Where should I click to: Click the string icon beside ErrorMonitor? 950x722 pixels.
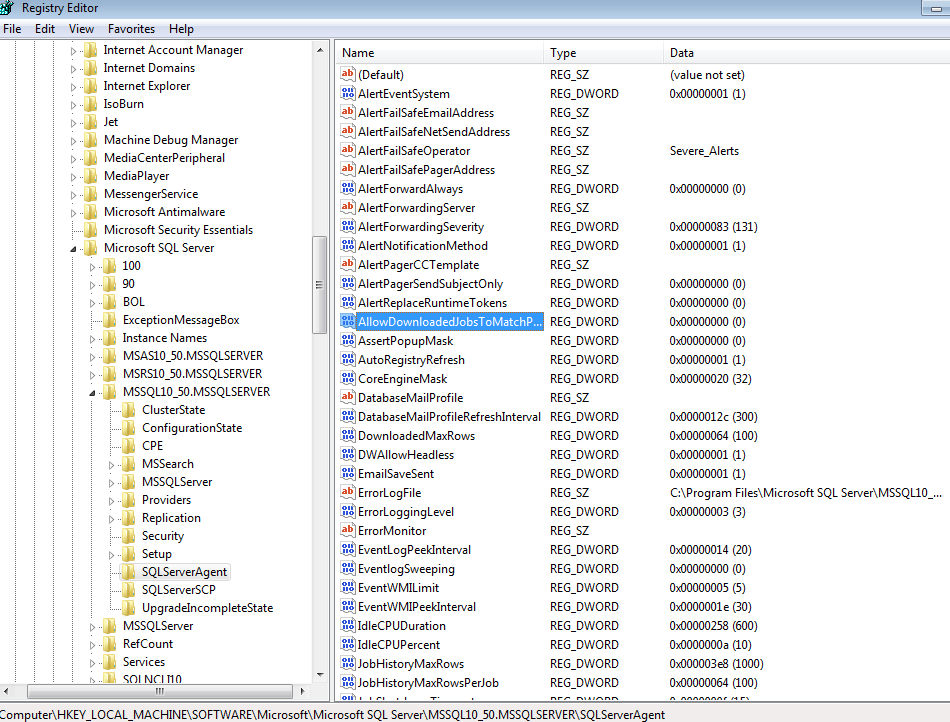coord(348,531)
